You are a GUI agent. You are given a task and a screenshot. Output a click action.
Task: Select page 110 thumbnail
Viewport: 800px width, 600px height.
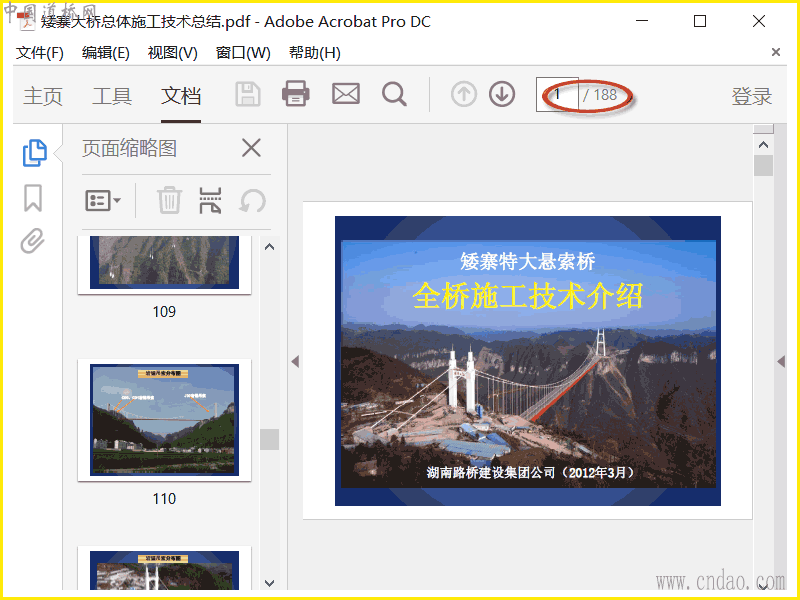click(x=164, y=420)
